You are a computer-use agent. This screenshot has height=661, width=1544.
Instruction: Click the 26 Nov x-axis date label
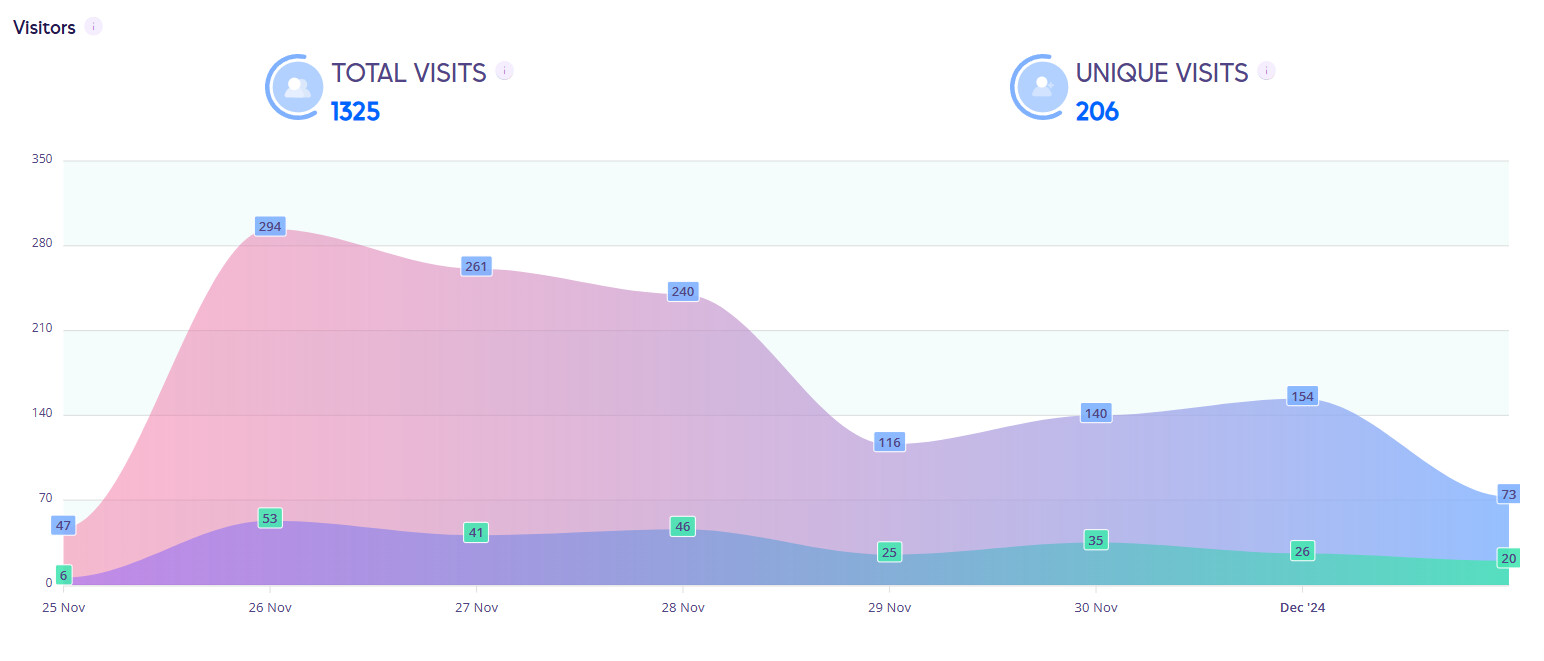pyautogui.click(x=270, y=607)
